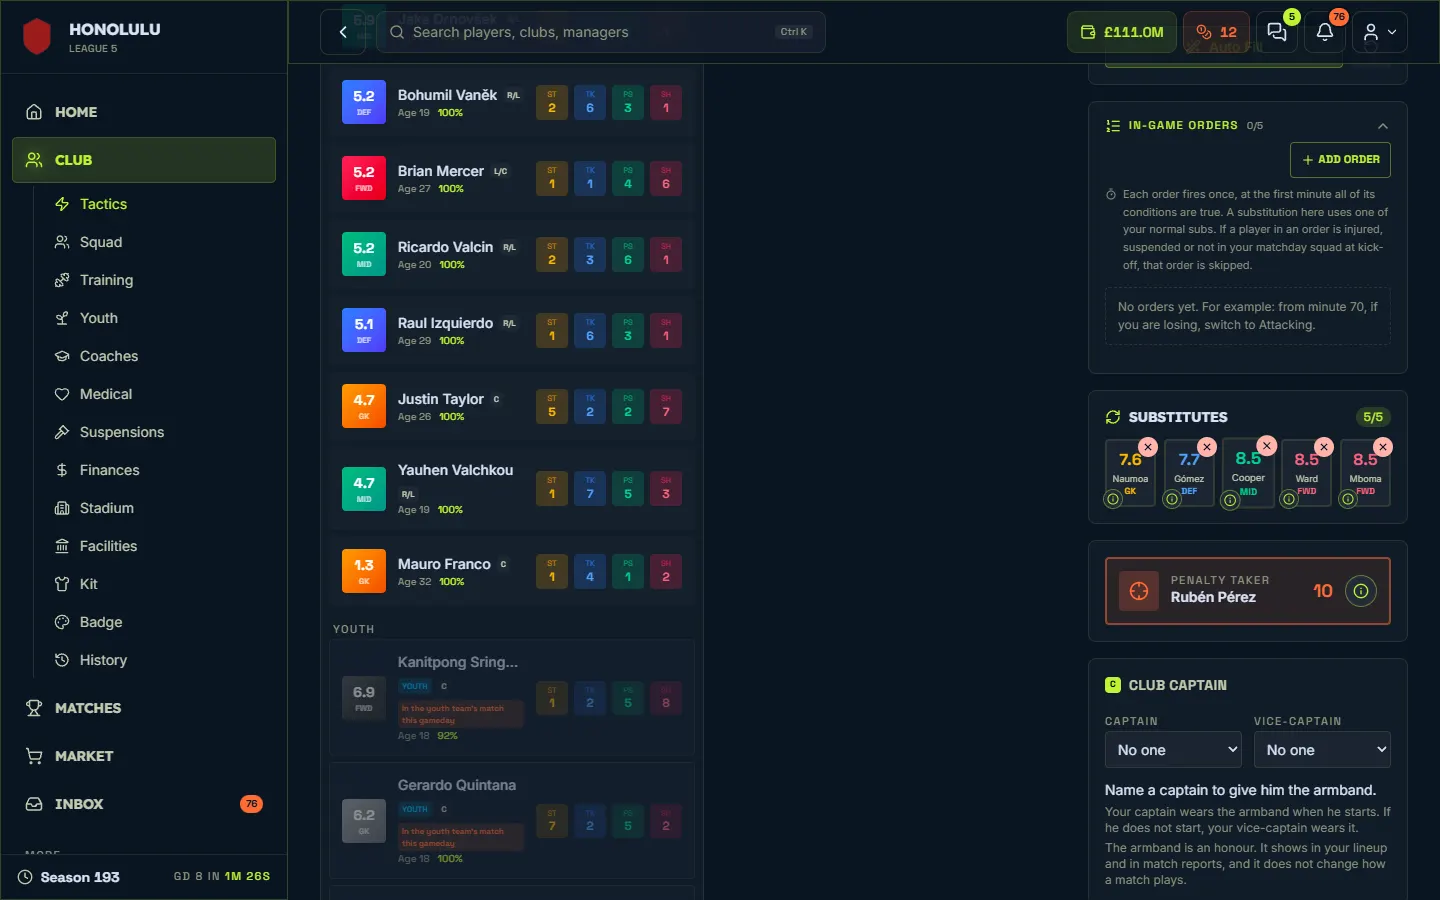Remove Cooper from the substitutes

(1267, 446)
